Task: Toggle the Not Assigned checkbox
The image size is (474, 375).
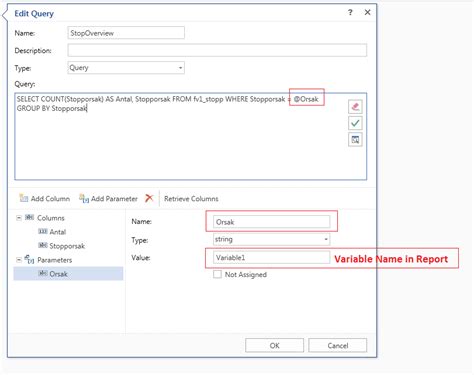Action: (x=217, y=274)
